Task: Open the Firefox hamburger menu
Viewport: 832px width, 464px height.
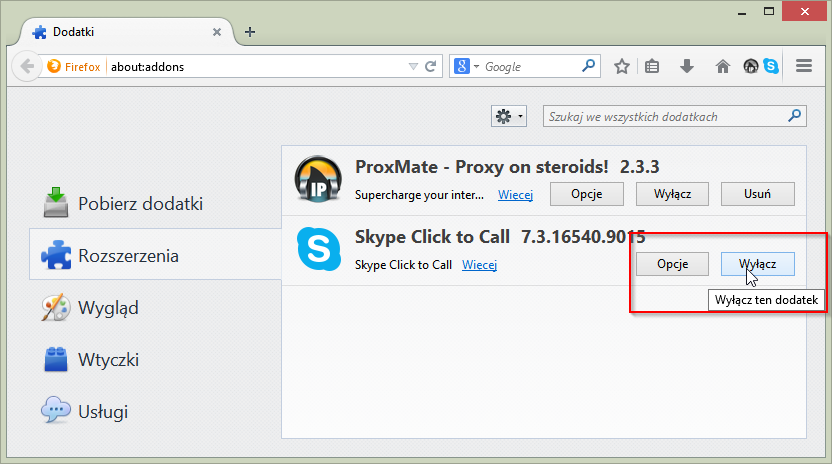Action: coord(803,67)
